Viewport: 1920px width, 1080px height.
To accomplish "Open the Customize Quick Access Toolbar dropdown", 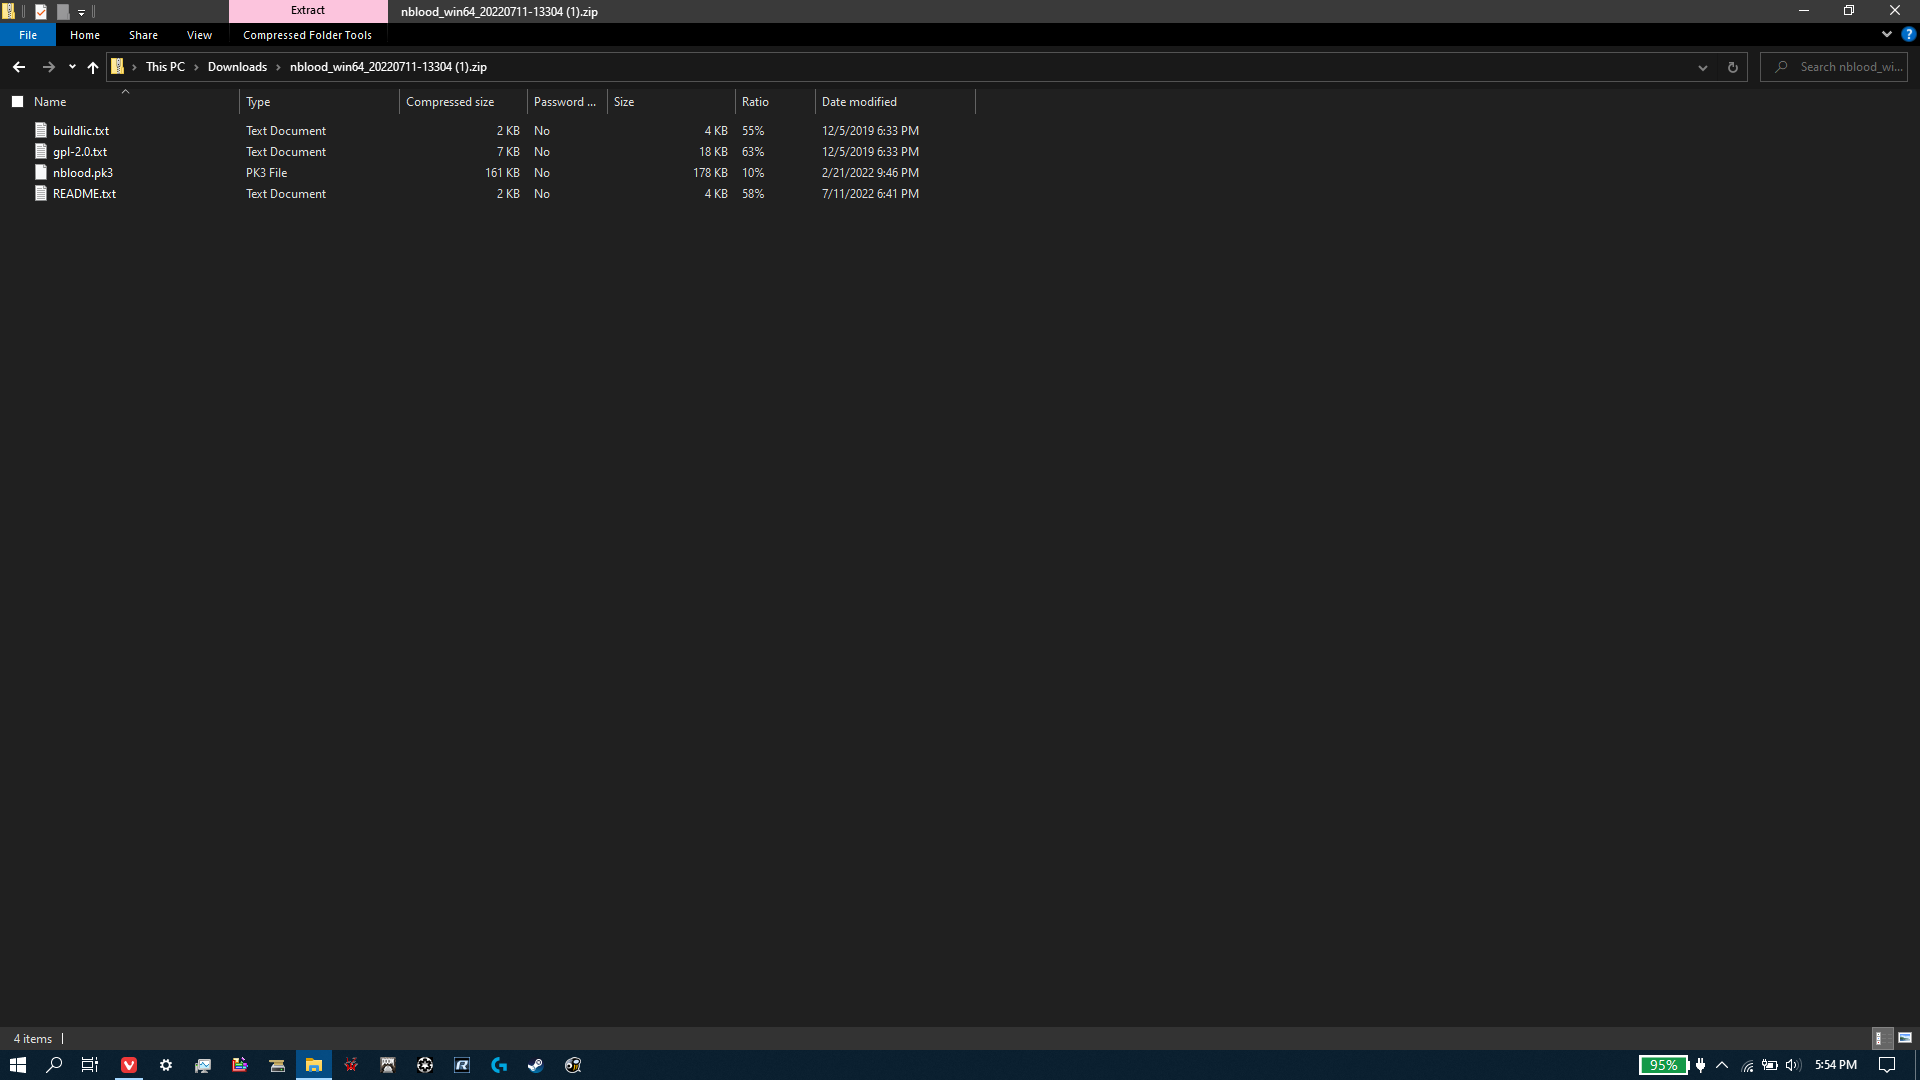I will coord(81,11).
